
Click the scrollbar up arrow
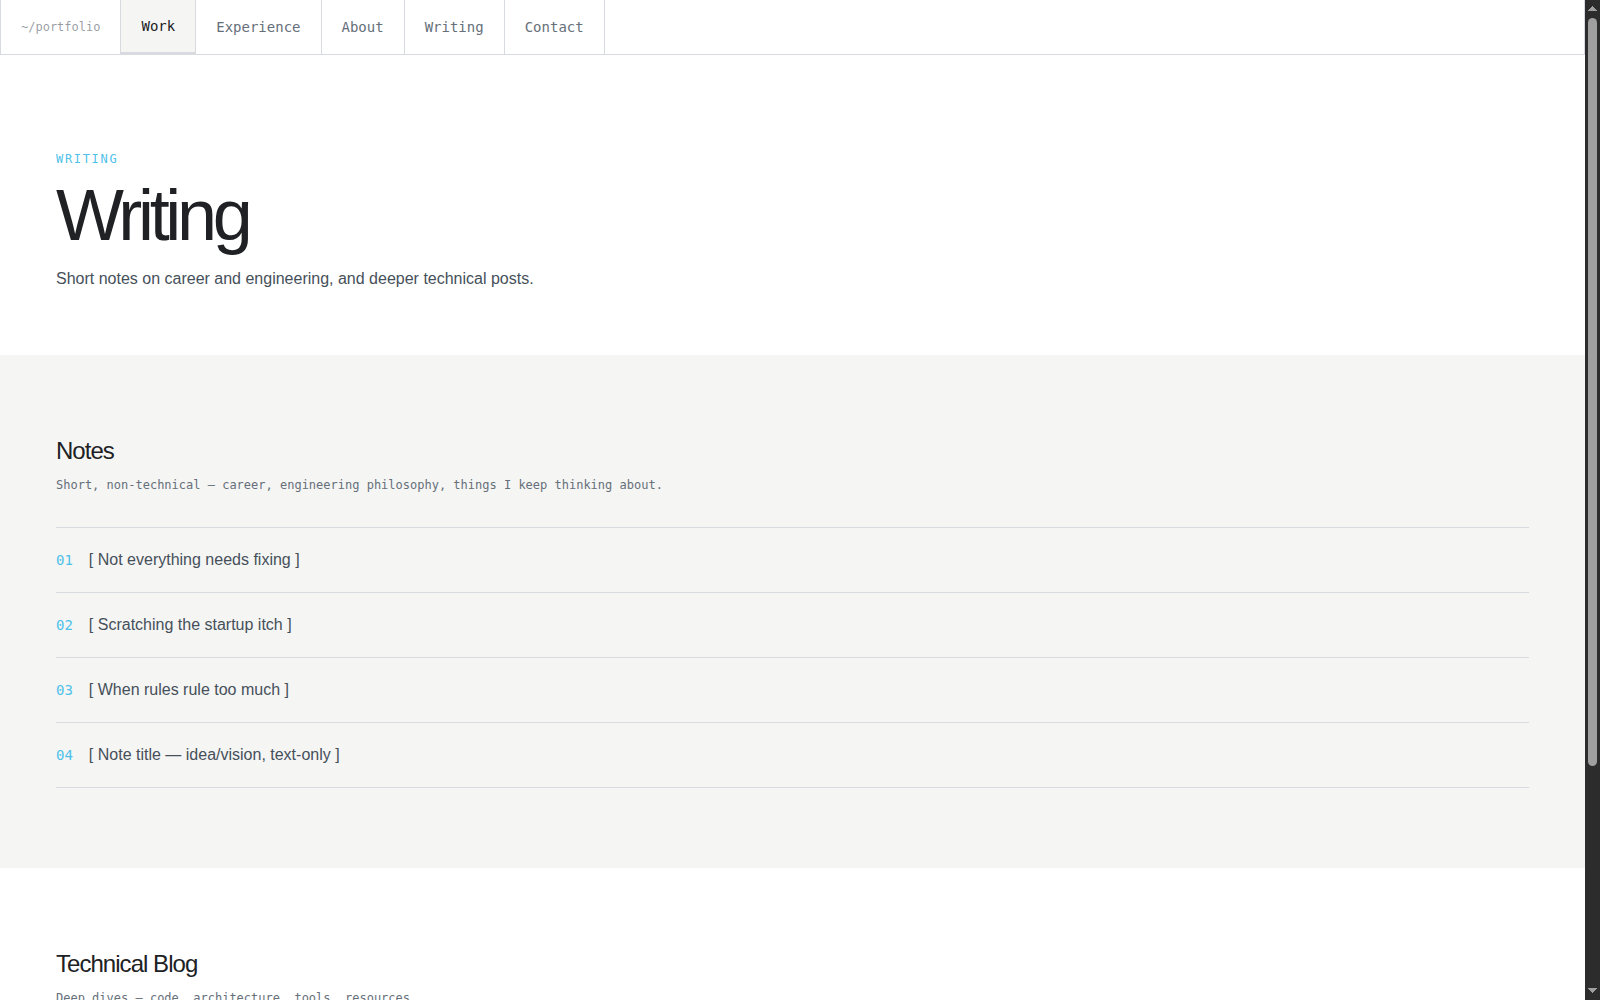1592,8
